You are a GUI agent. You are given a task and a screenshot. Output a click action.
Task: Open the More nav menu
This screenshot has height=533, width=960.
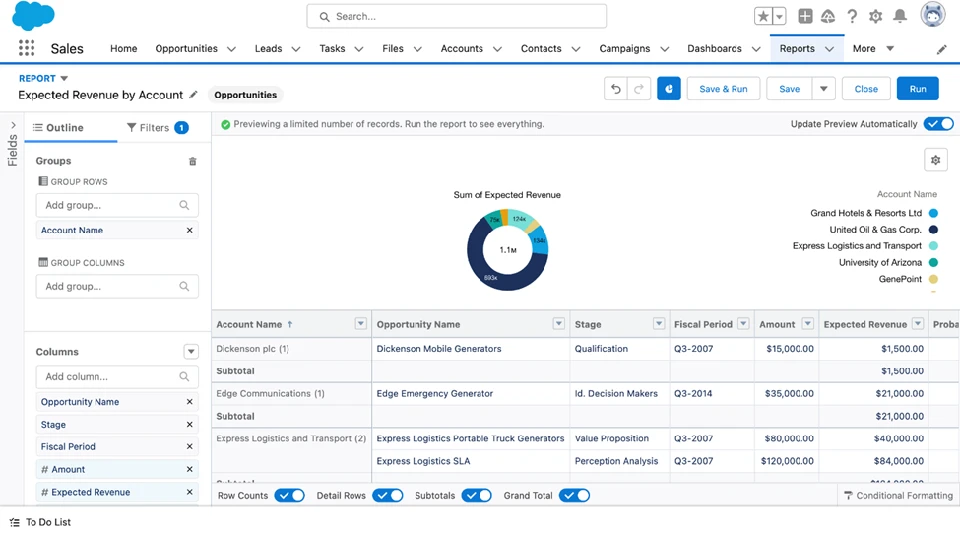click(873, 48)
